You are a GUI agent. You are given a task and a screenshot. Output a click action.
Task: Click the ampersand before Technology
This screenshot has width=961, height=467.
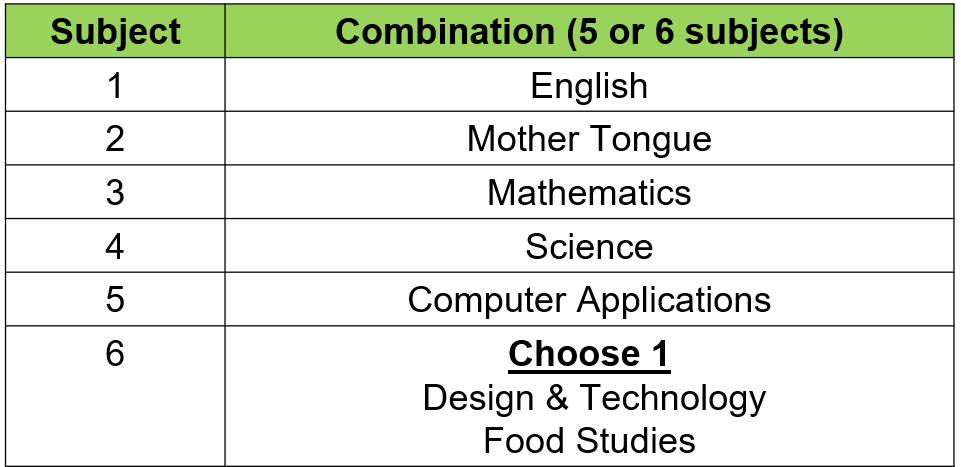552,398
